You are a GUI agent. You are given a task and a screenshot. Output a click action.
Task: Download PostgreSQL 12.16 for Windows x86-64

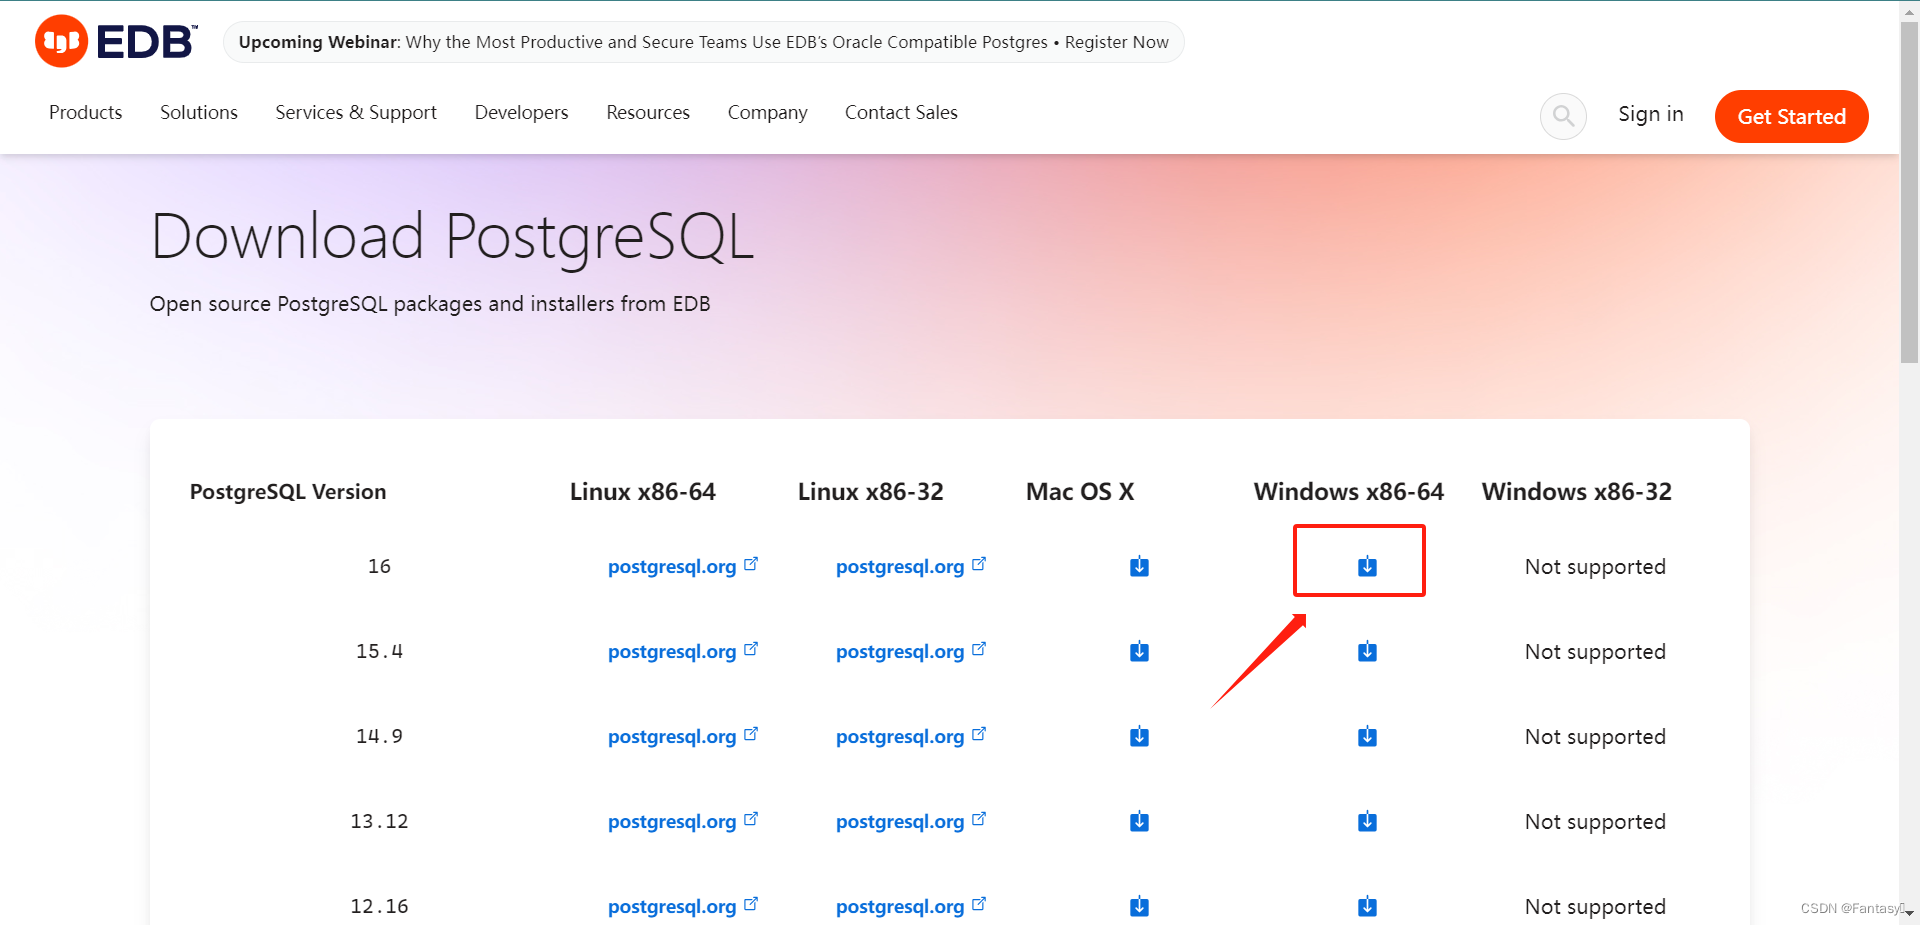coord(1367,907)
